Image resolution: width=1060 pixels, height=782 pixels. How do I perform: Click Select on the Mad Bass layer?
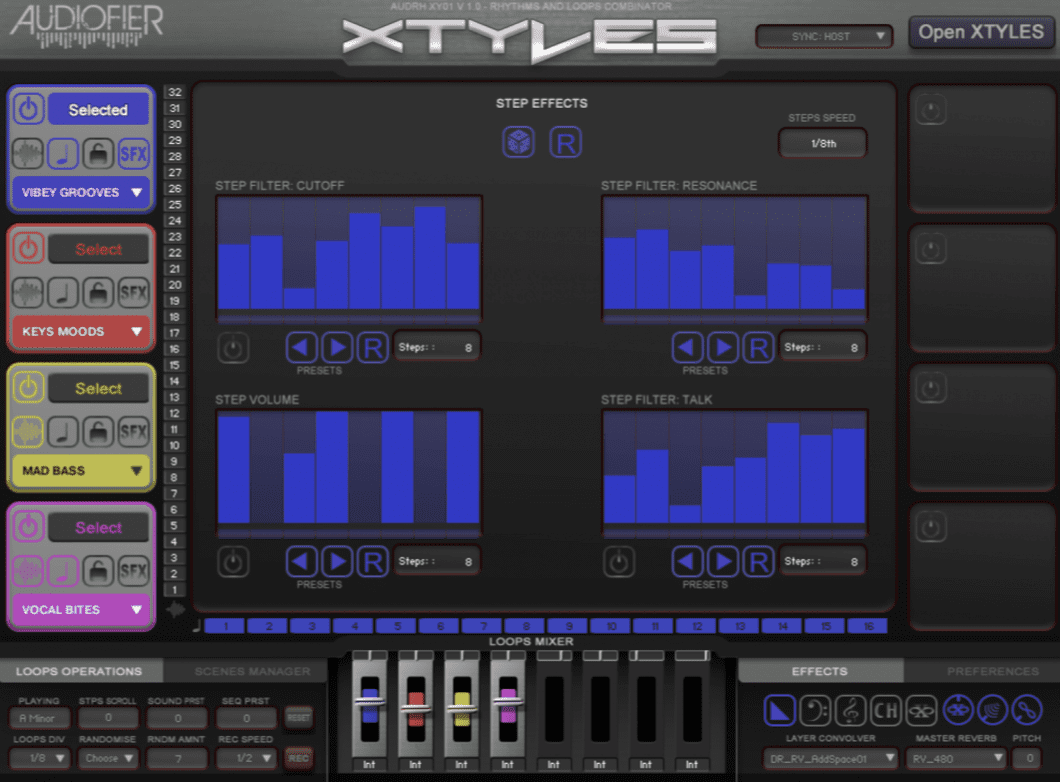[98, 388]
